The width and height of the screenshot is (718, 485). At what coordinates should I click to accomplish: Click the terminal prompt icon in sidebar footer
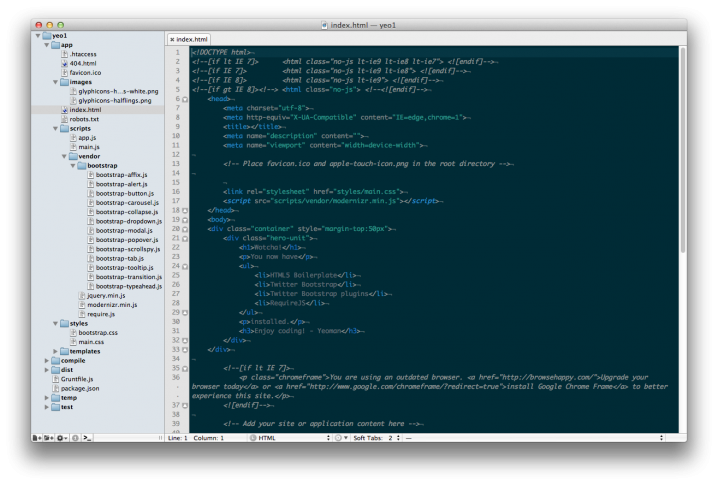[87, 438]
